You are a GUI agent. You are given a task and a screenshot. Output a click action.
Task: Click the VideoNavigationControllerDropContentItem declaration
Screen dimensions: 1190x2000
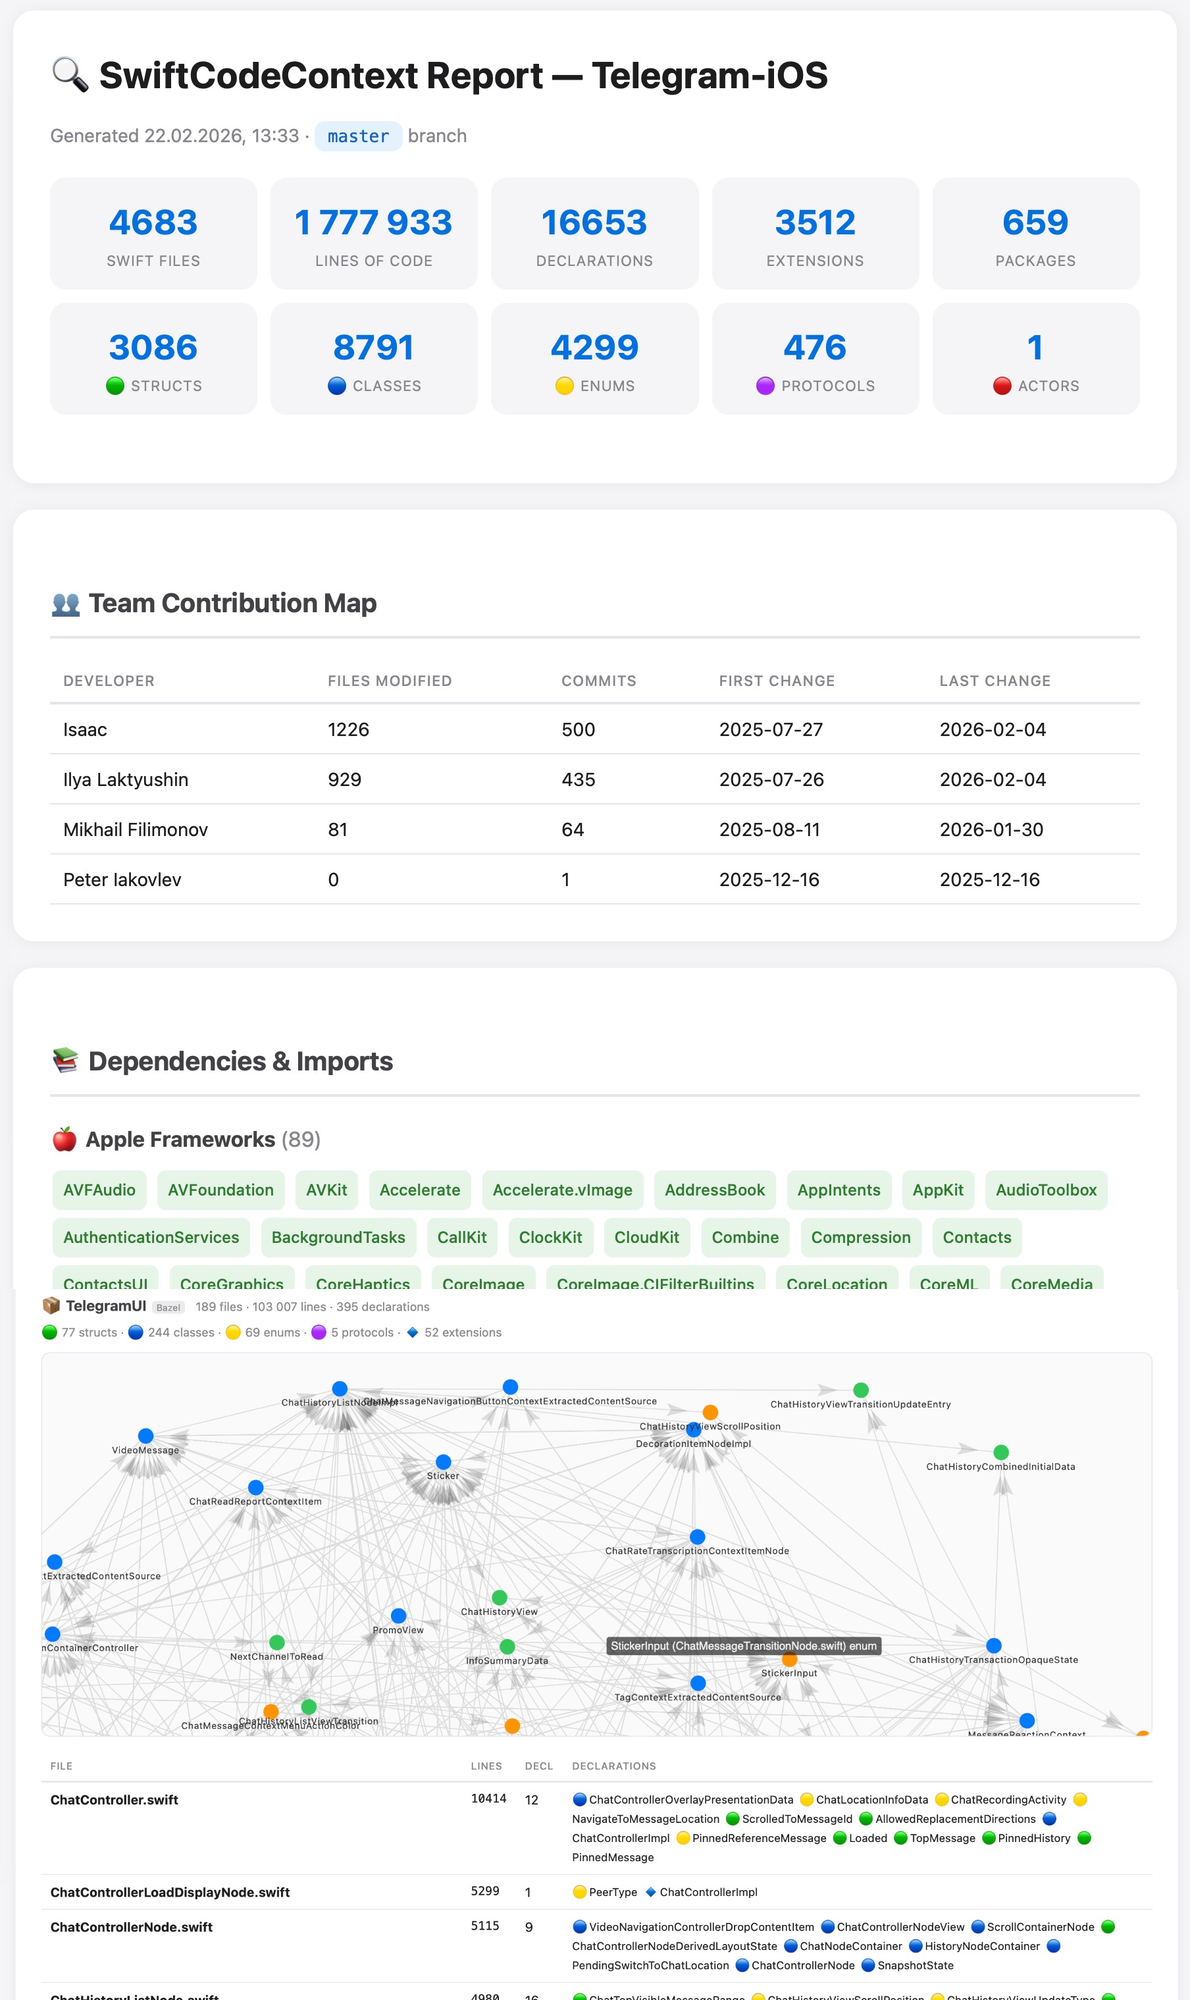[693, 1927]
